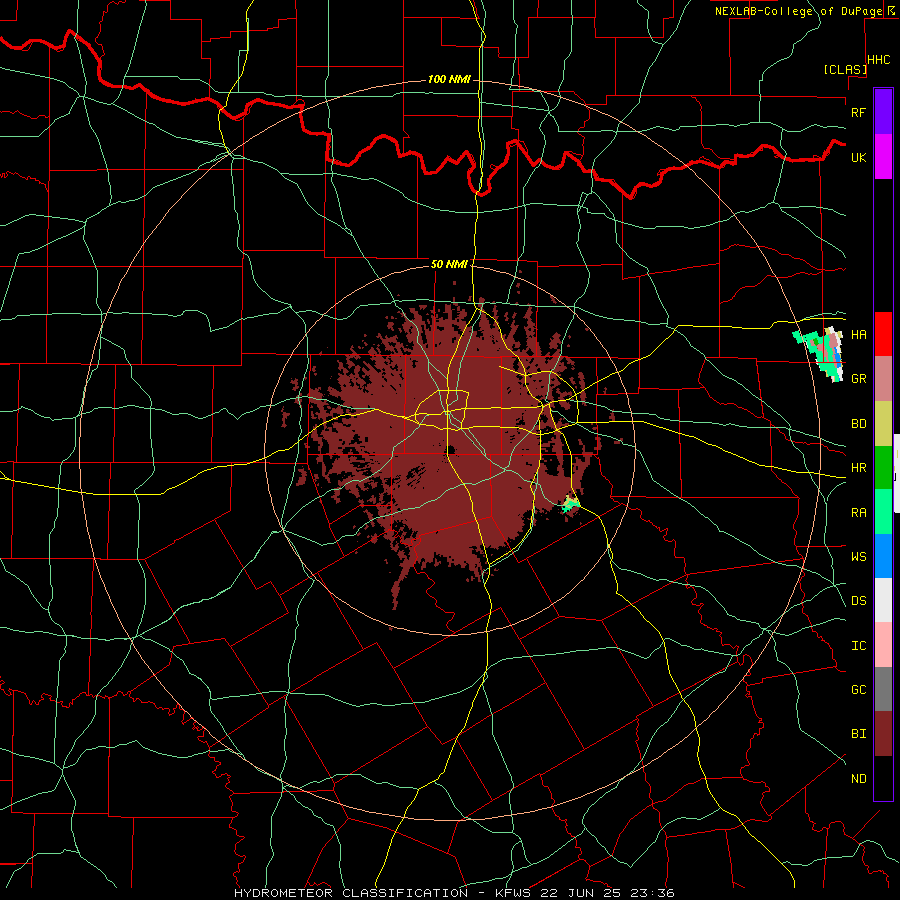Select the gray GC legend swatch
This screenshot has width=900, height=900.
click(883, 689)
